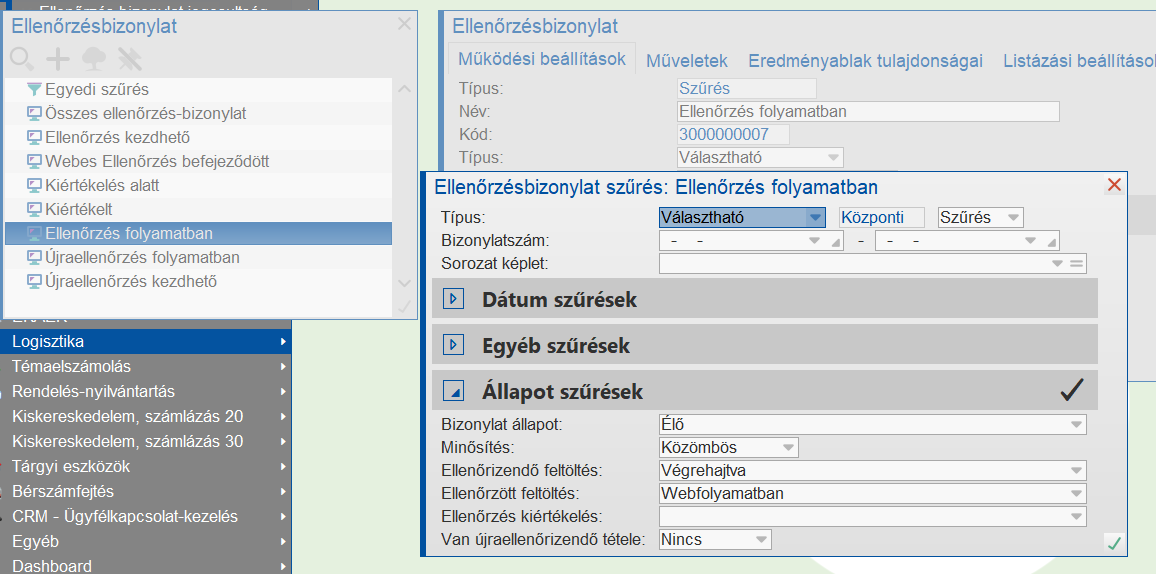
Task: Open second Bizonylatszám range dropdown
Action: pyautogui.click(x=1031, y=241)
